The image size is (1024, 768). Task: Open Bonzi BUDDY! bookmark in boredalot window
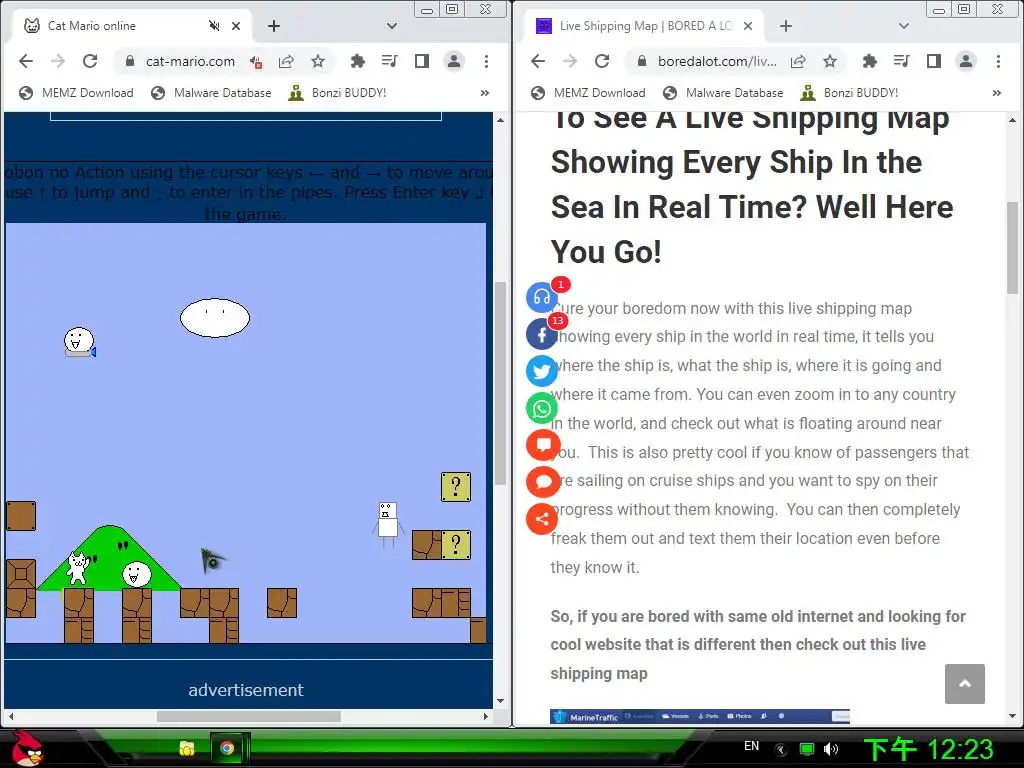[x=850, y=93]
